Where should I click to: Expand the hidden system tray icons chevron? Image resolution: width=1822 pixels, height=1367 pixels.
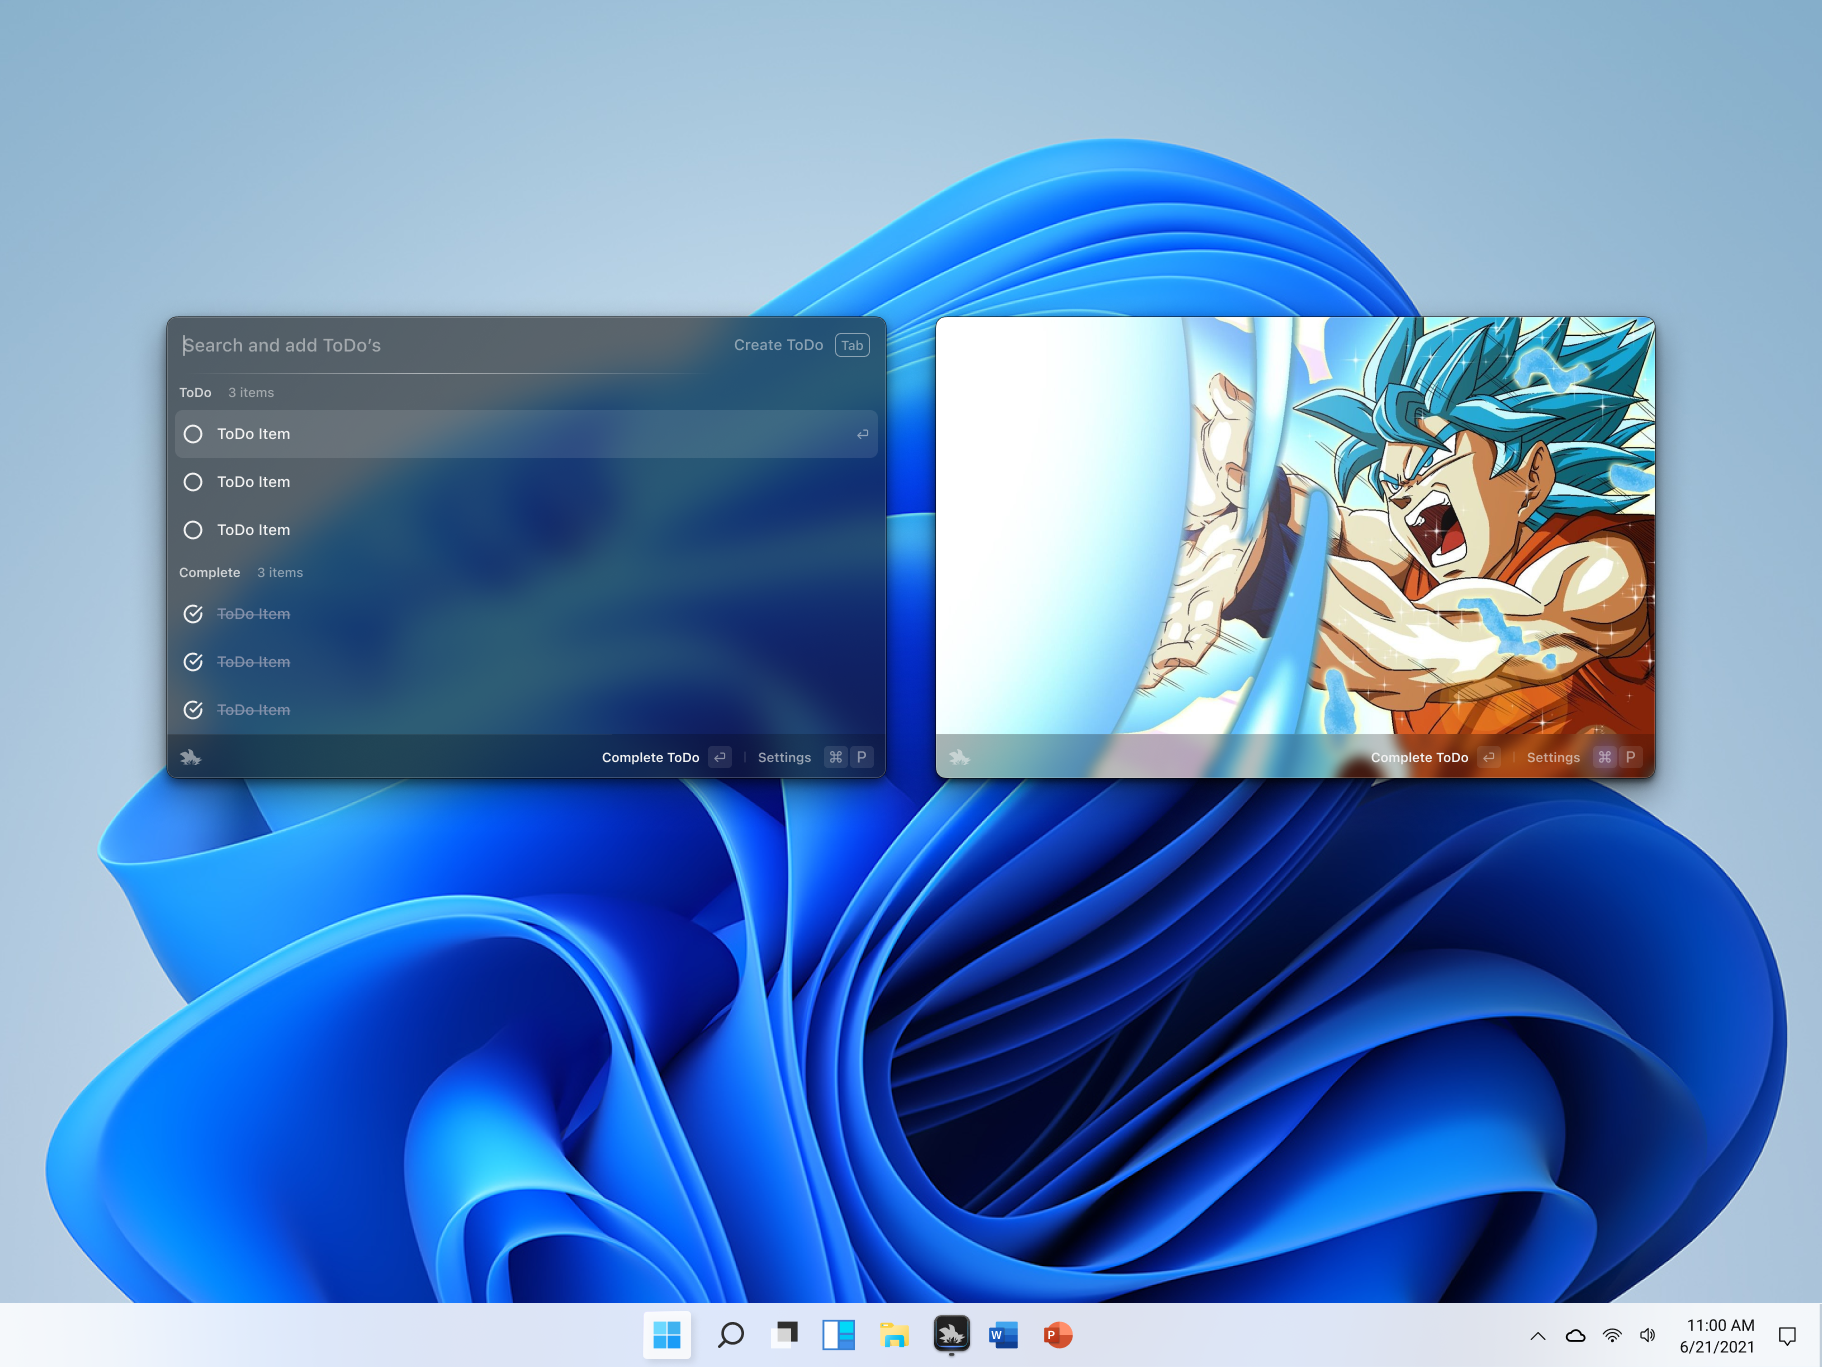pyautogui.click(x=1538, y=1336)
